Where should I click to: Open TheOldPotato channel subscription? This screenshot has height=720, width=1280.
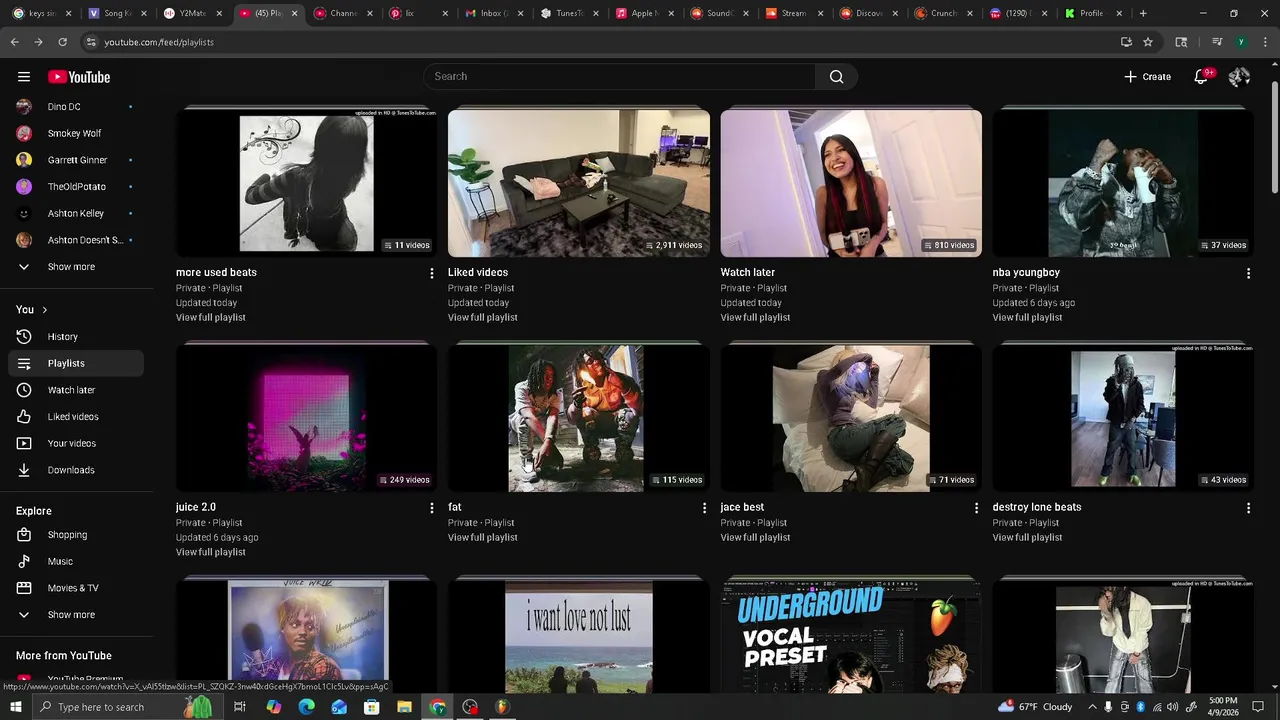pos(76,187)
